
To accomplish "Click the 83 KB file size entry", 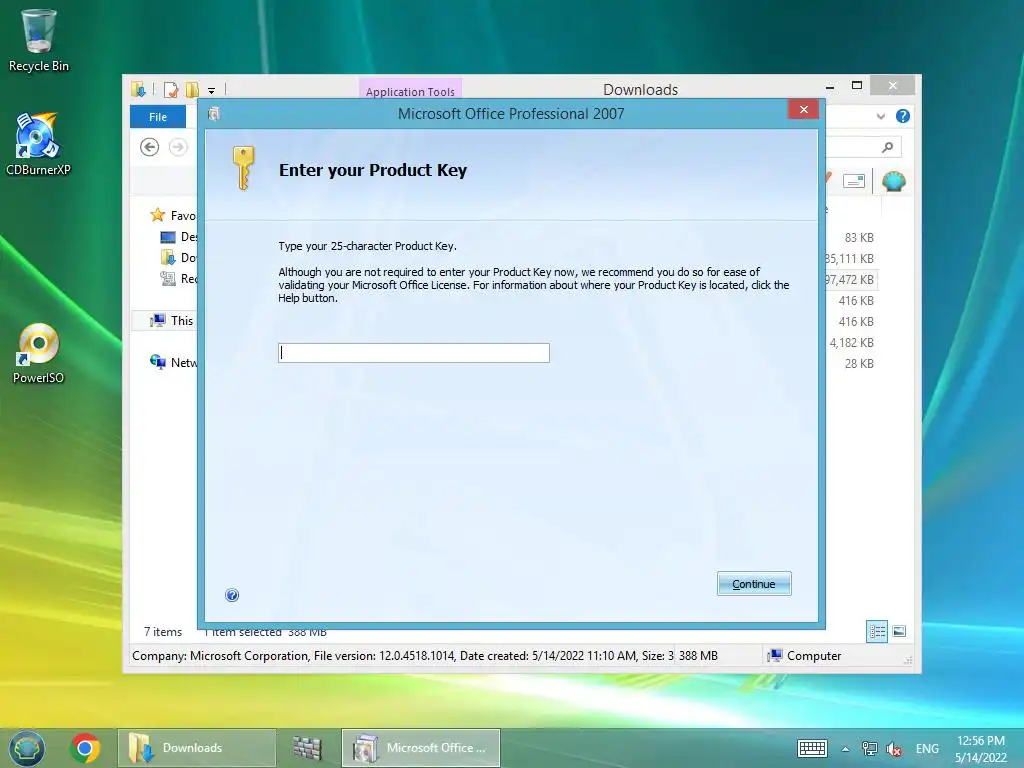I will pyautogui.click(x=859, y=238).
